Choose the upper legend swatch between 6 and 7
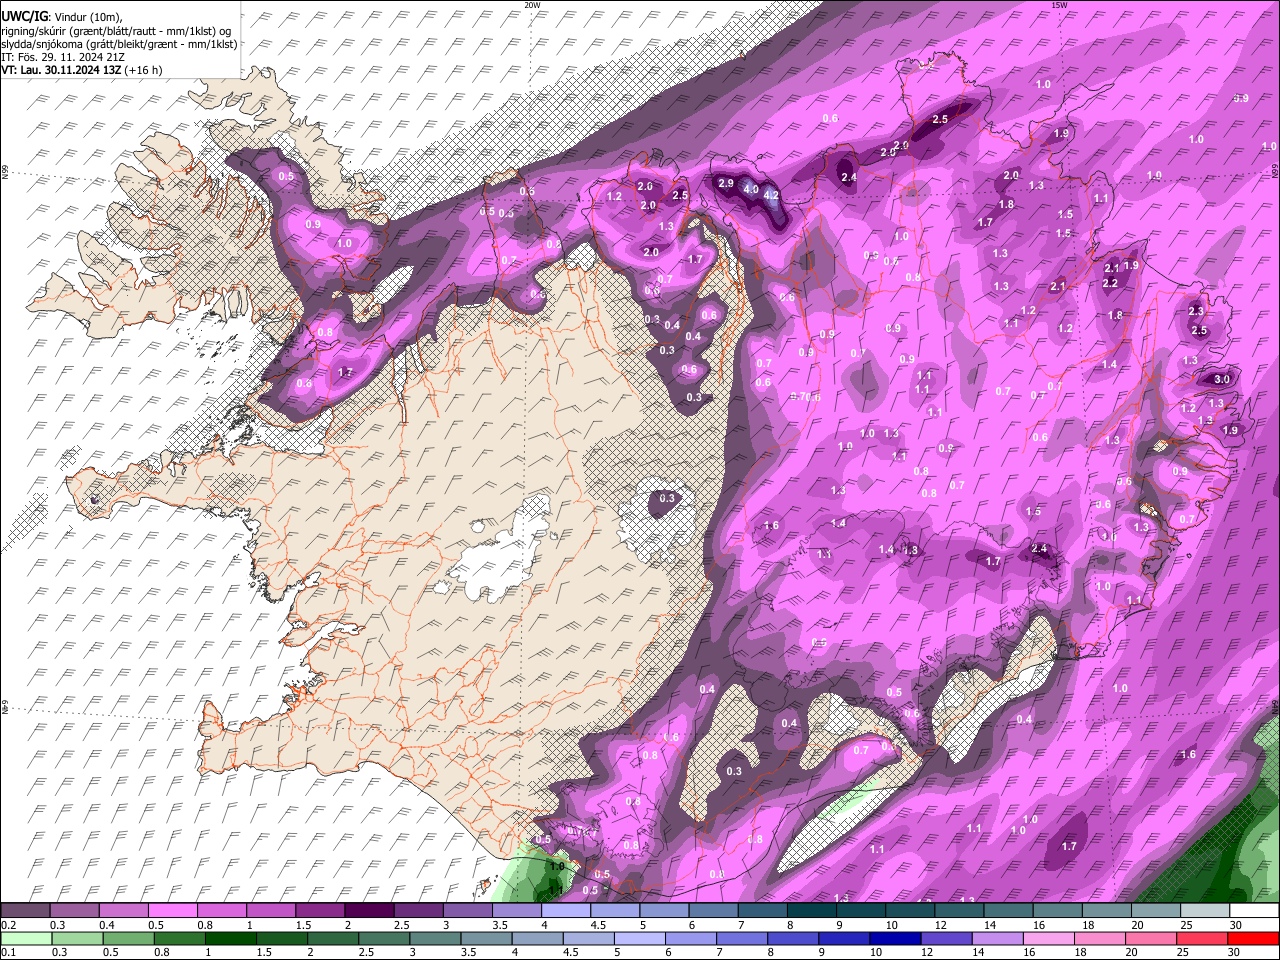1280x960 pixels. pyautogui.click(x=714, y=911)
